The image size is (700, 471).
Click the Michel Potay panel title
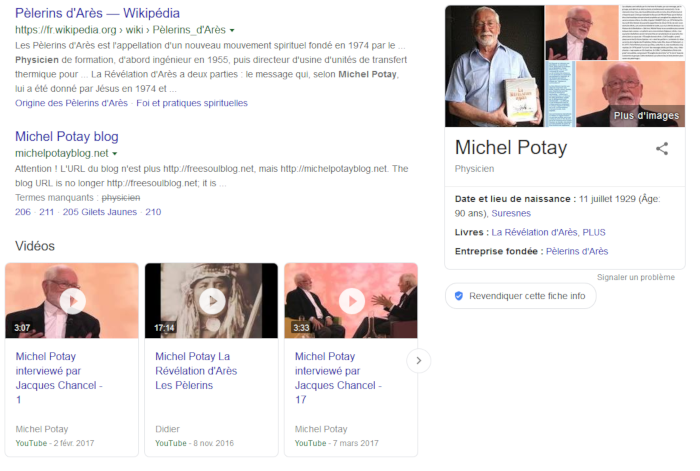click(511, 148)
